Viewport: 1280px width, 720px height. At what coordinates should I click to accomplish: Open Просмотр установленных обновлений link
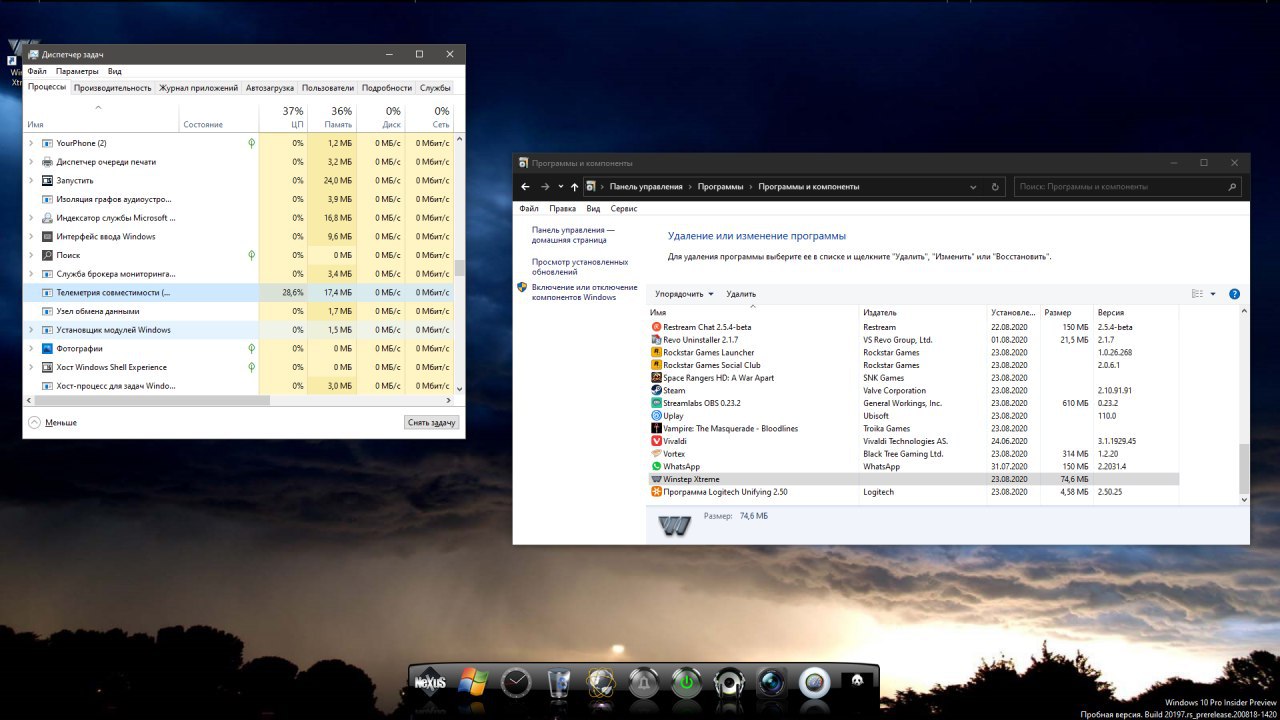[580, 267]
